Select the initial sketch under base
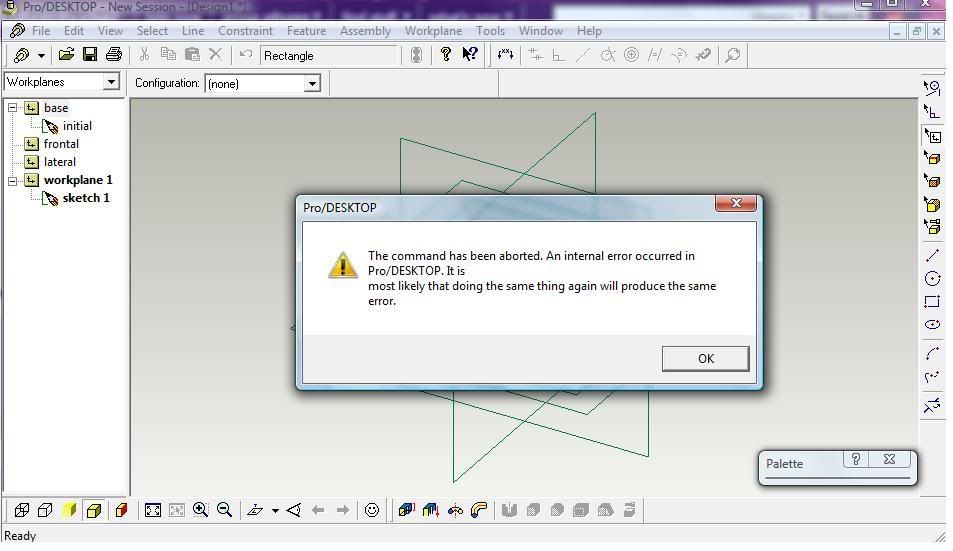Image resolution: width=953 pixels, height=551 pixels. 77,126
